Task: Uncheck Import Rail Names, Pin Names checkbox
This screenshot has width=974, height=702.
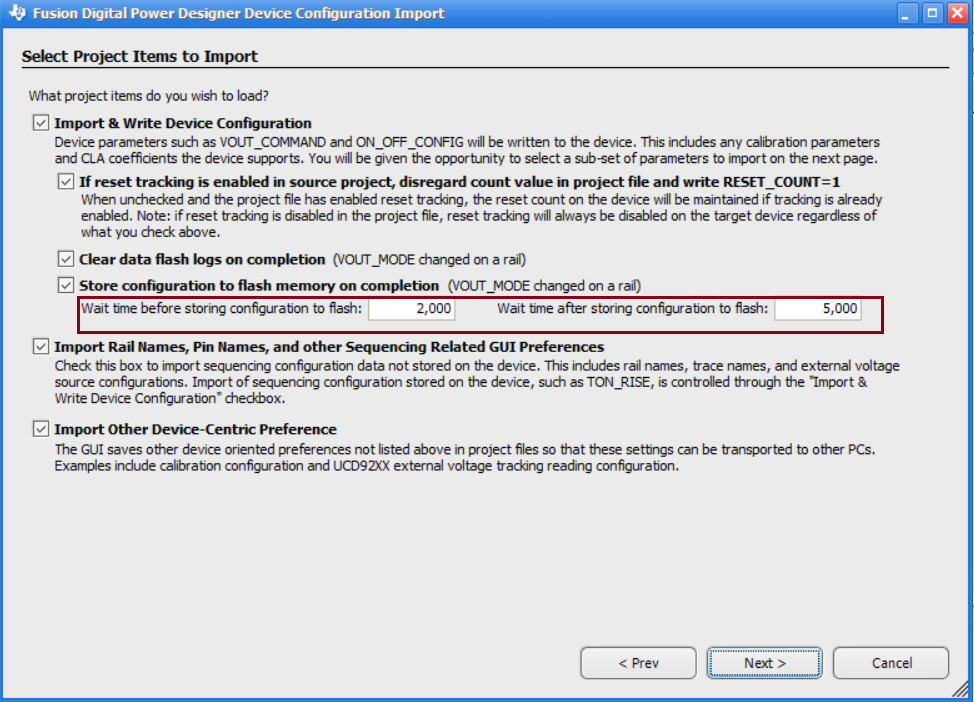Action: (x=41, y=346)
